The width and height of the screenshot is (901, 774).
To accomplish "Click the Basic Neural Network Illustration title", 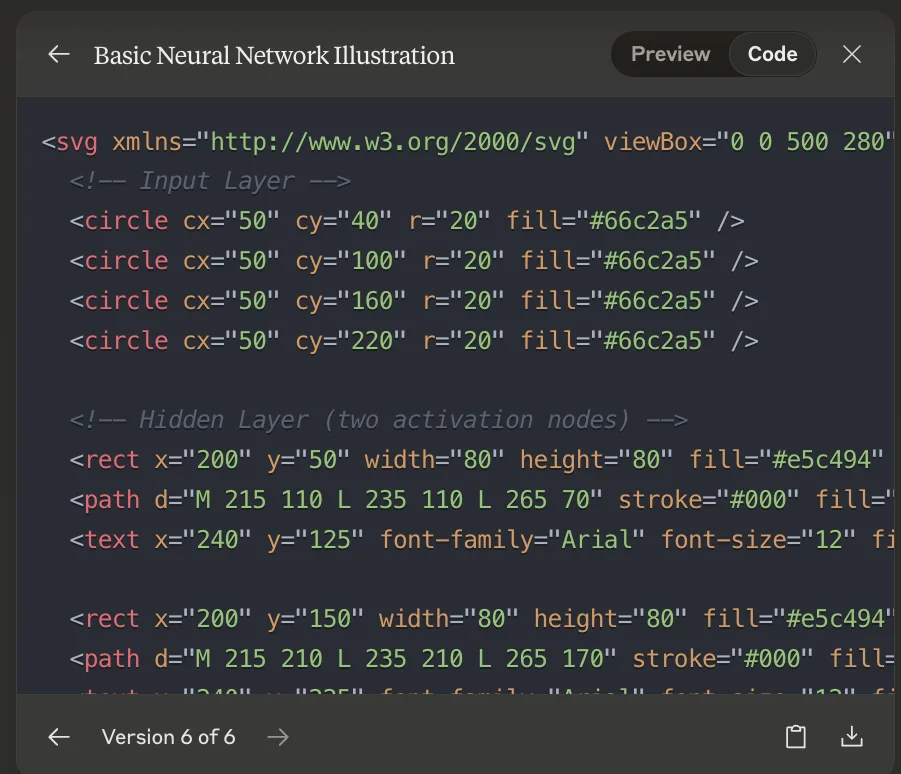I will [273, 55].
